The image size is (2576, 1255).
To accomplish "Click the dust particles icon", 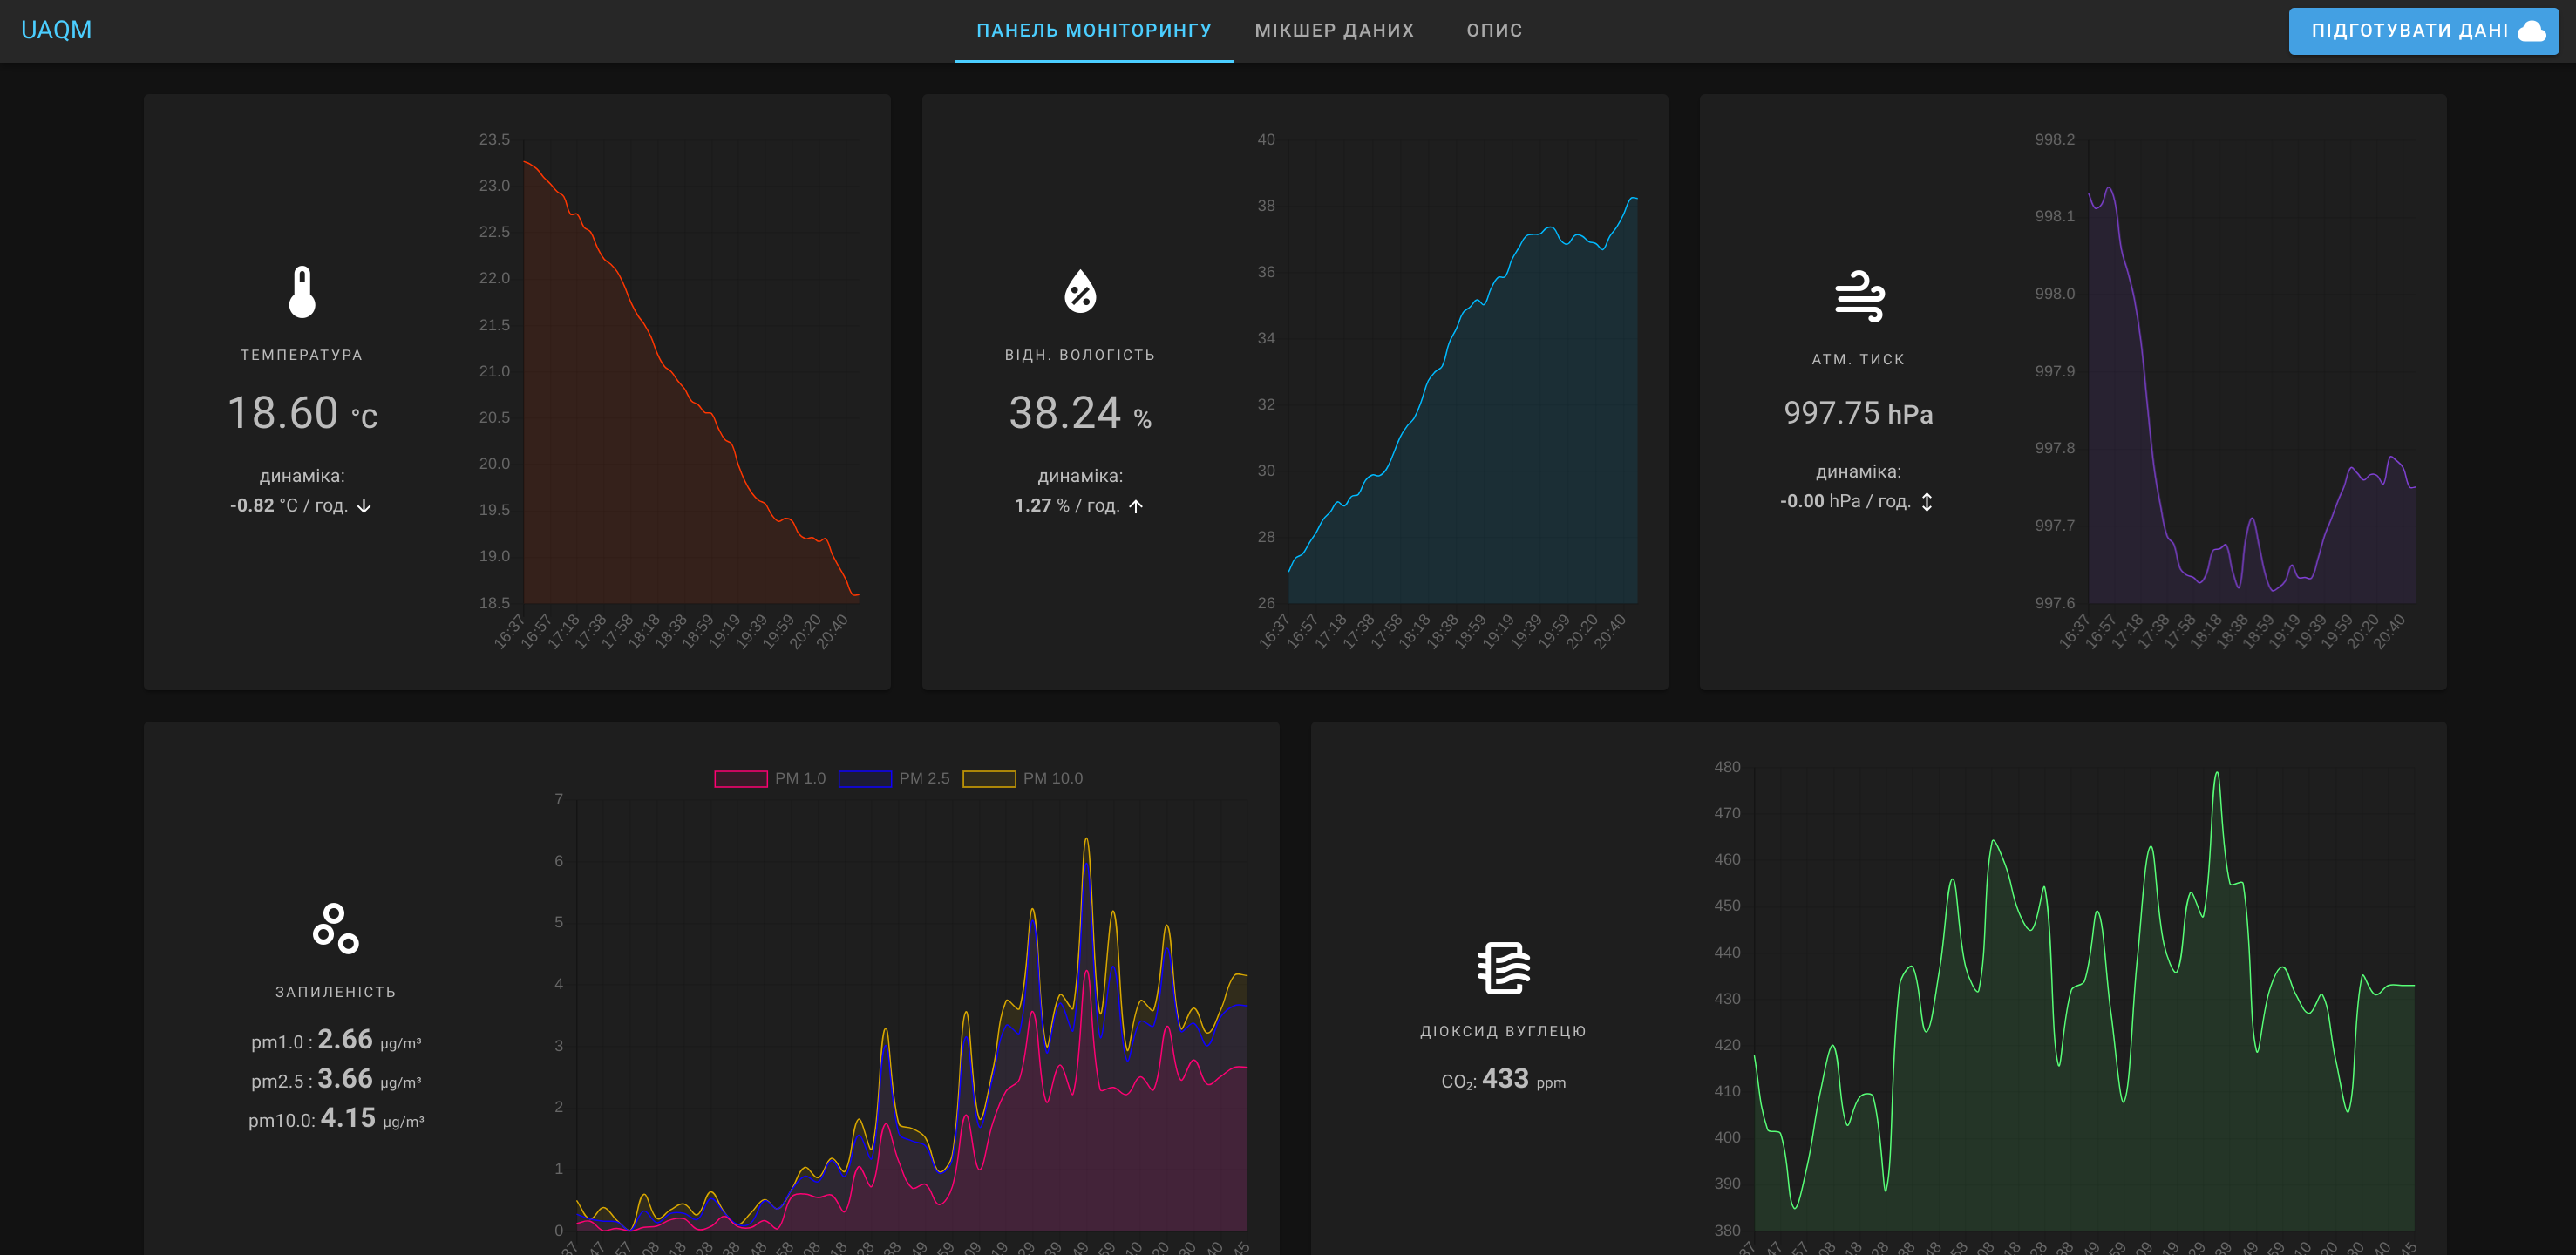I will tap(335, 928).
